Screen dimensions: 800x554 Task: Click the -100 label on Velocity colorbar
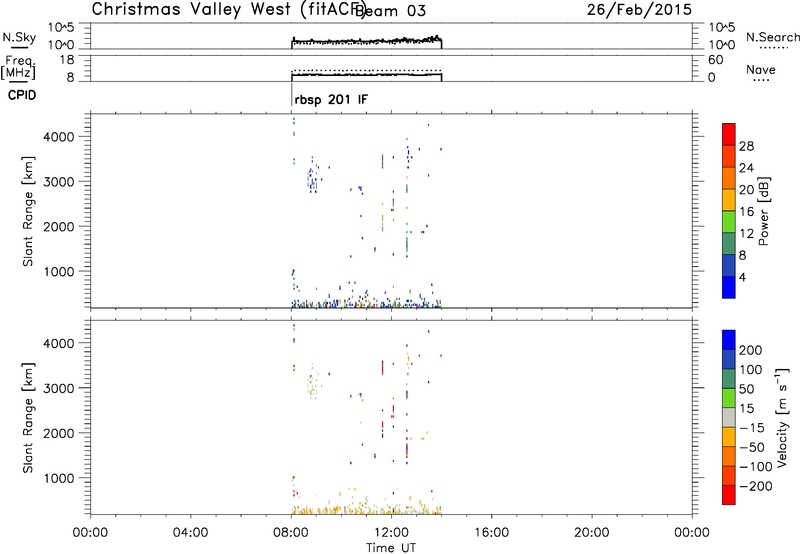pyautogui.click(x=756, y=467)
